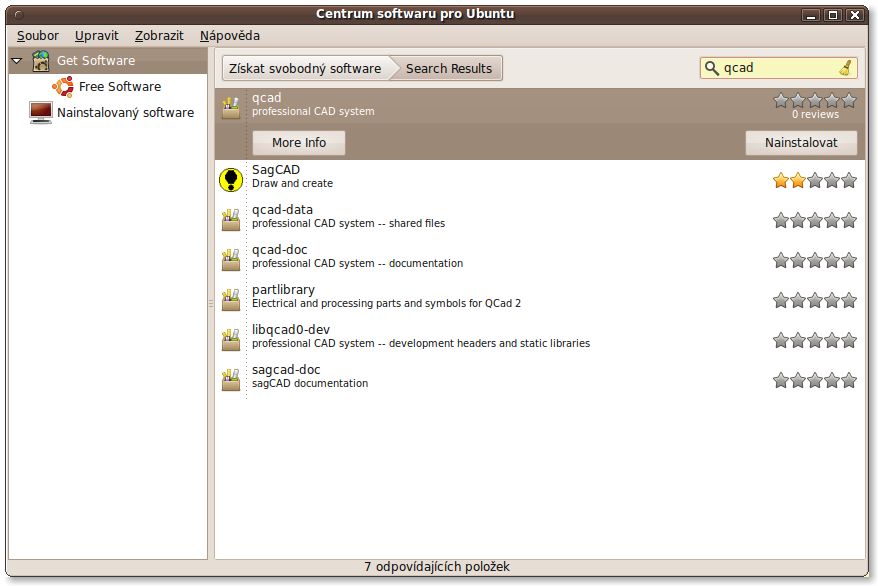Viewport: 878px width, 586px height.
Task: Click the yellow SagCAD application icon
Action: (231, 180)
